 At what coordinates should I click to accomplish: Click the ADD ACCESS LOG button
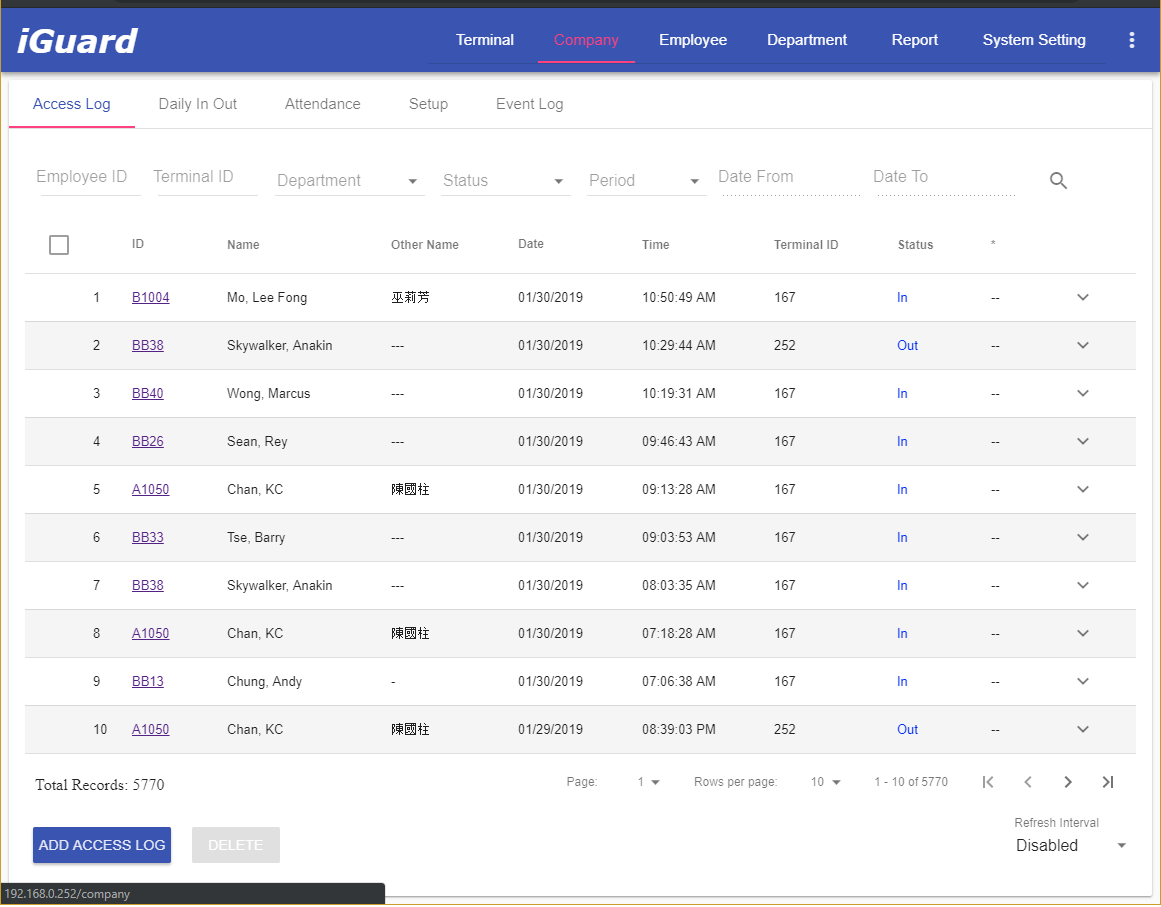(x=102, y=846)
